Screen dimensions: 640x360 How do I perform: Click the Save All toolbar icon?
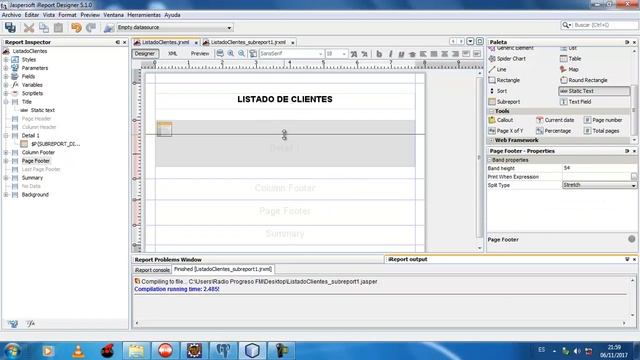pyautogui.click(x=10, y=27)
